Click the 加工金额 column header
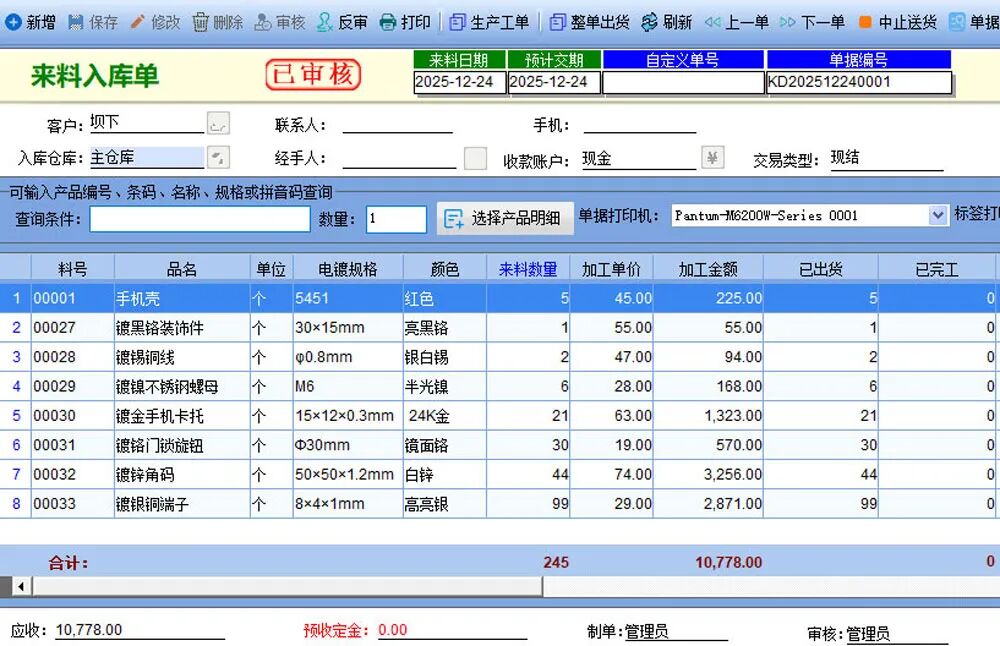This screenshot has height=646, width=1000. coord(708,269)
